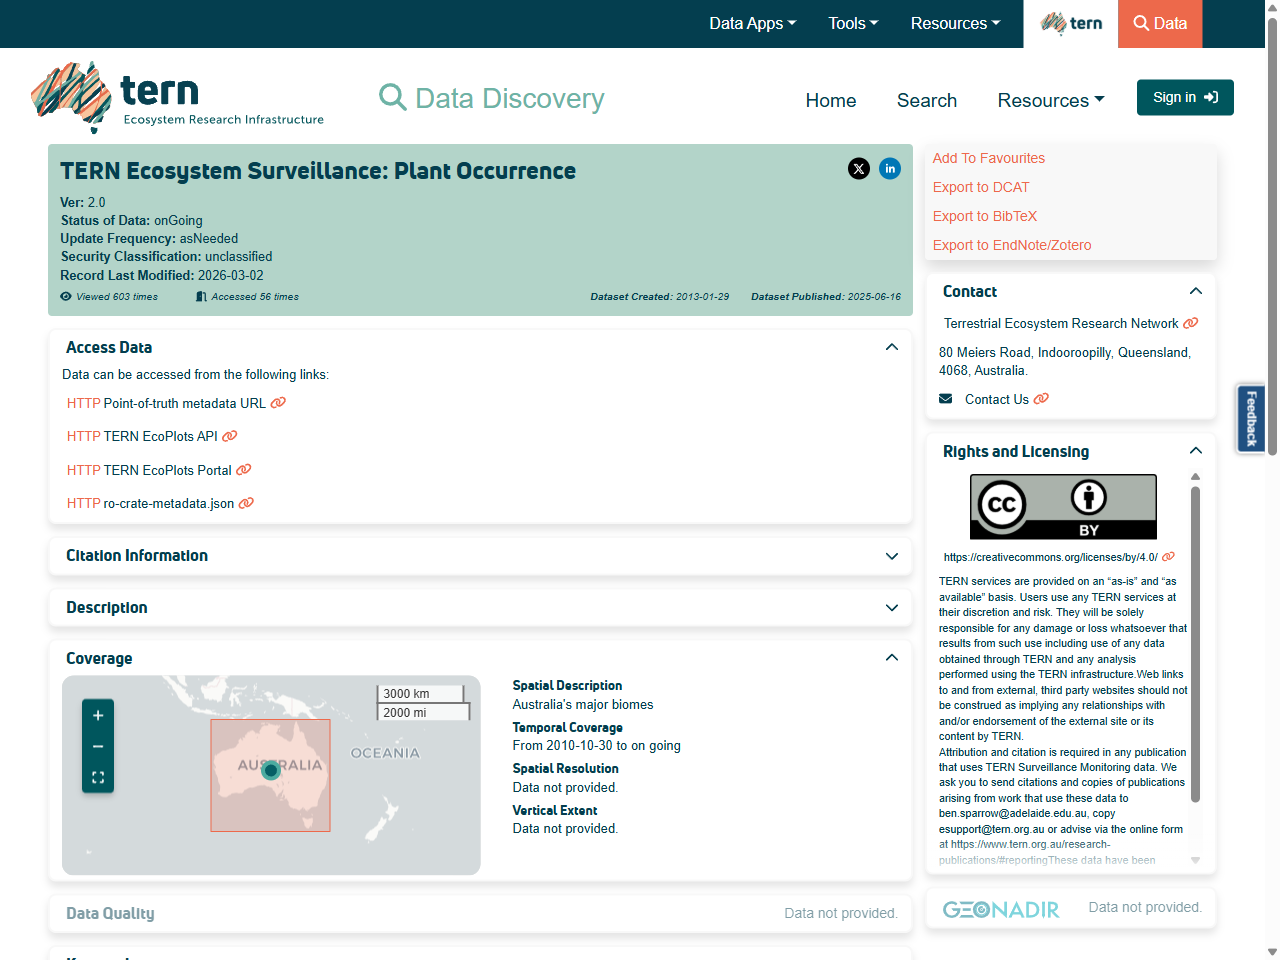
Task: Zoom out on the coverage map
Action: 97,746
